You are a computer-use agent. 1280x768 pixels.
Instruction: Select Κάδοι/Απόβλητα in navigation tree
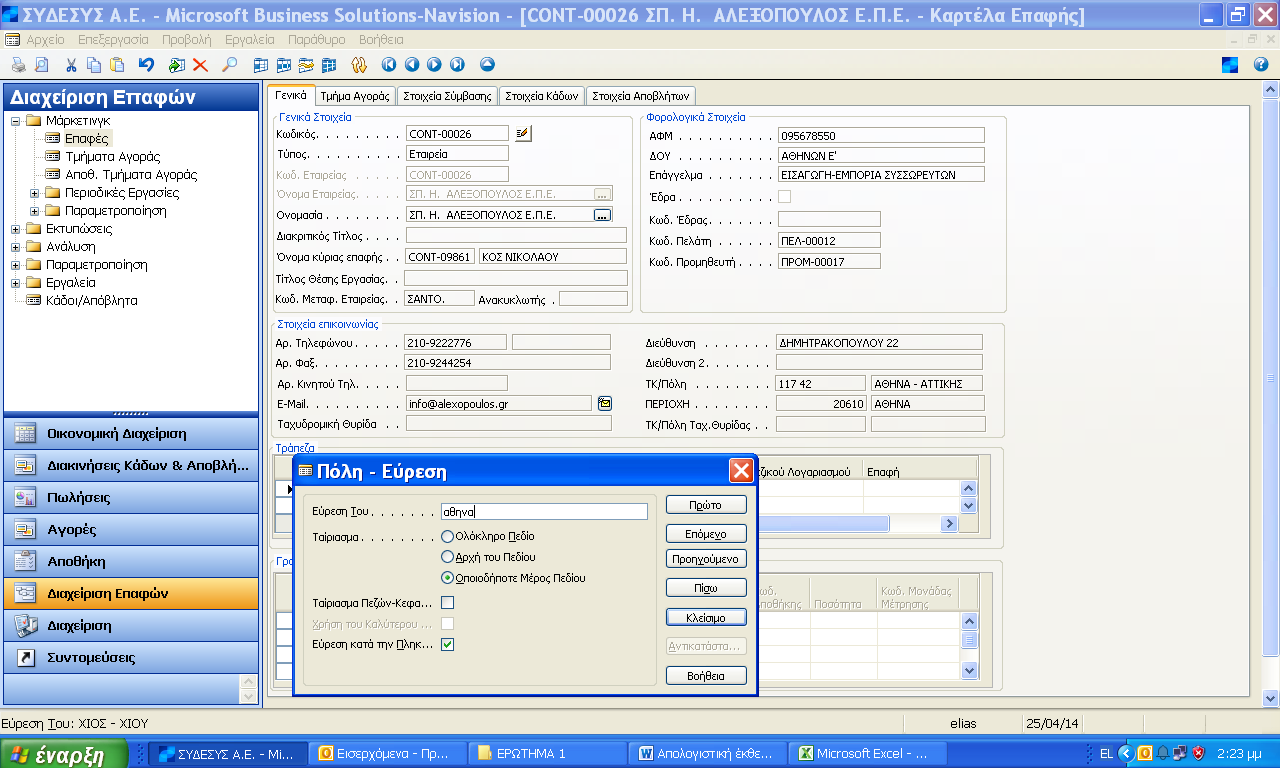pyautogui.click(x=91, y=300)
